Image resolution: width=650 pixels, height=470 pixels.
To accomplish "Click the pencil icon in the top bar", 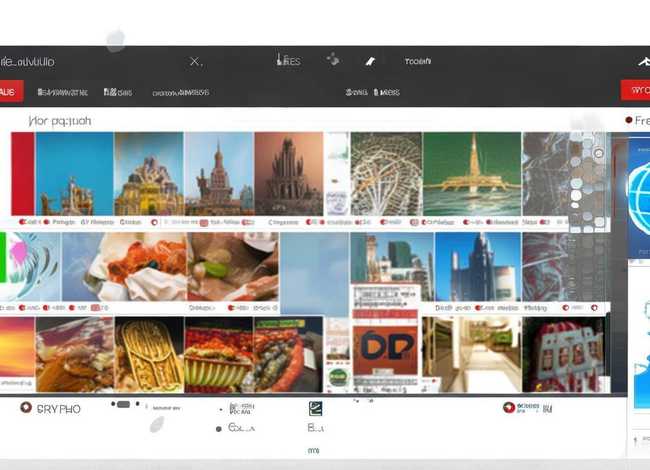I will [369, 62].
